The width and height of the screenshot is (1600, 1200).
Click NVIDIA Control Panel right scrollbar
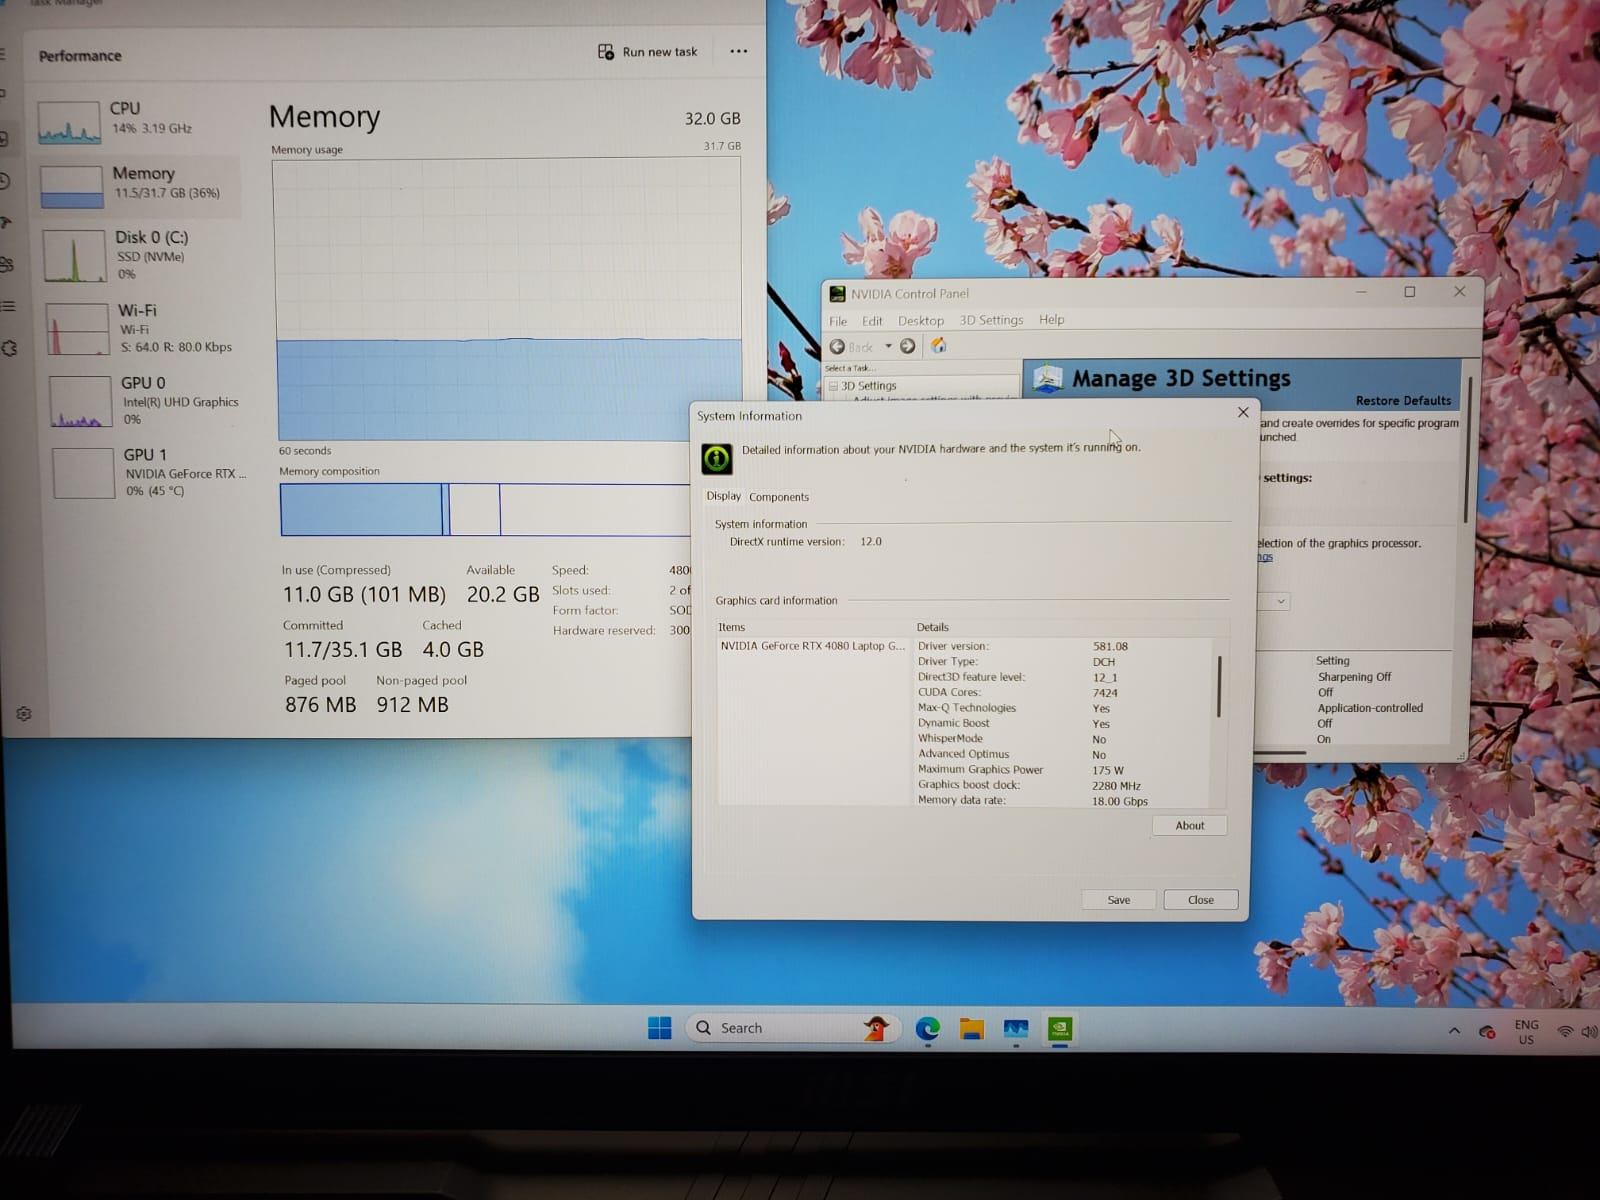[1466, 449]
